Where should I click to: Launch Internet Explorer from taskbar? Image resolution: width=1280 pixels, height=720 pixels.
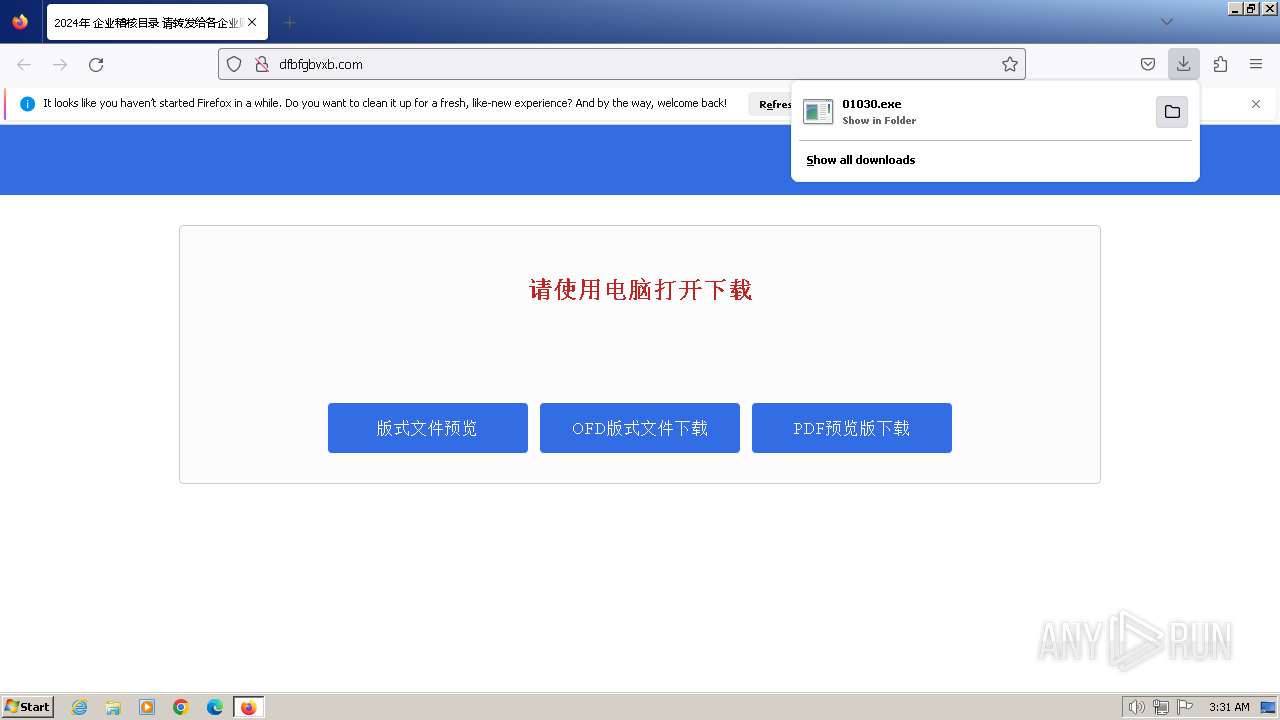(x=80, y=707)
